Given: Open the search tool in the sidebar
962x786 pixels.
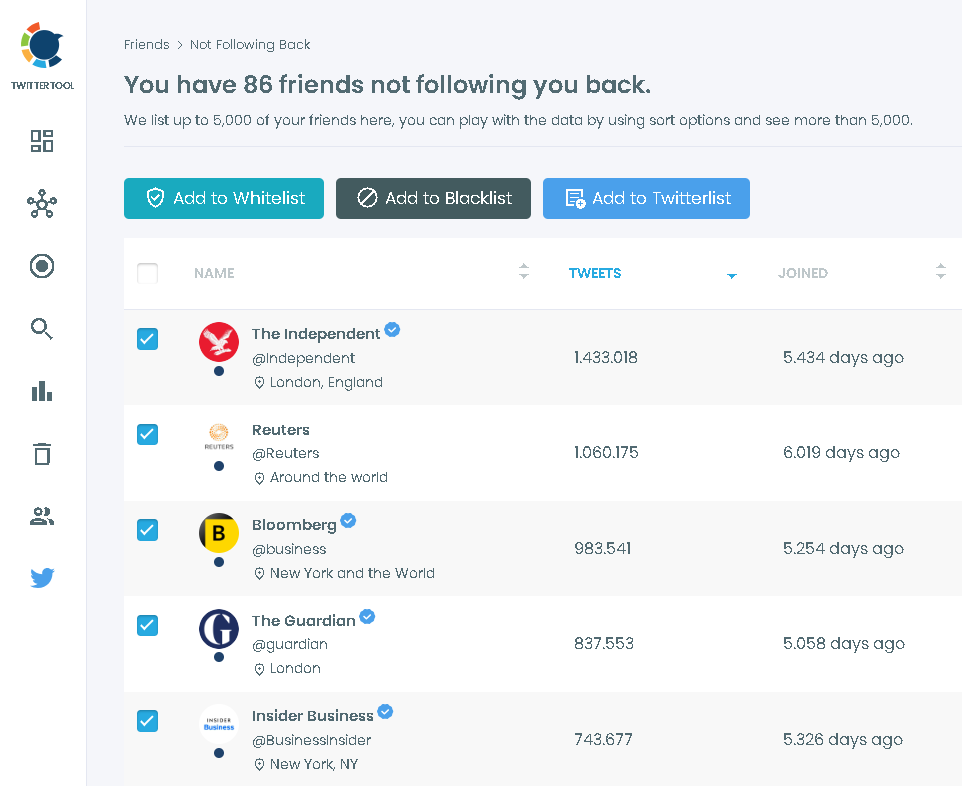Looking at the screenshot, I should [41, 328].
